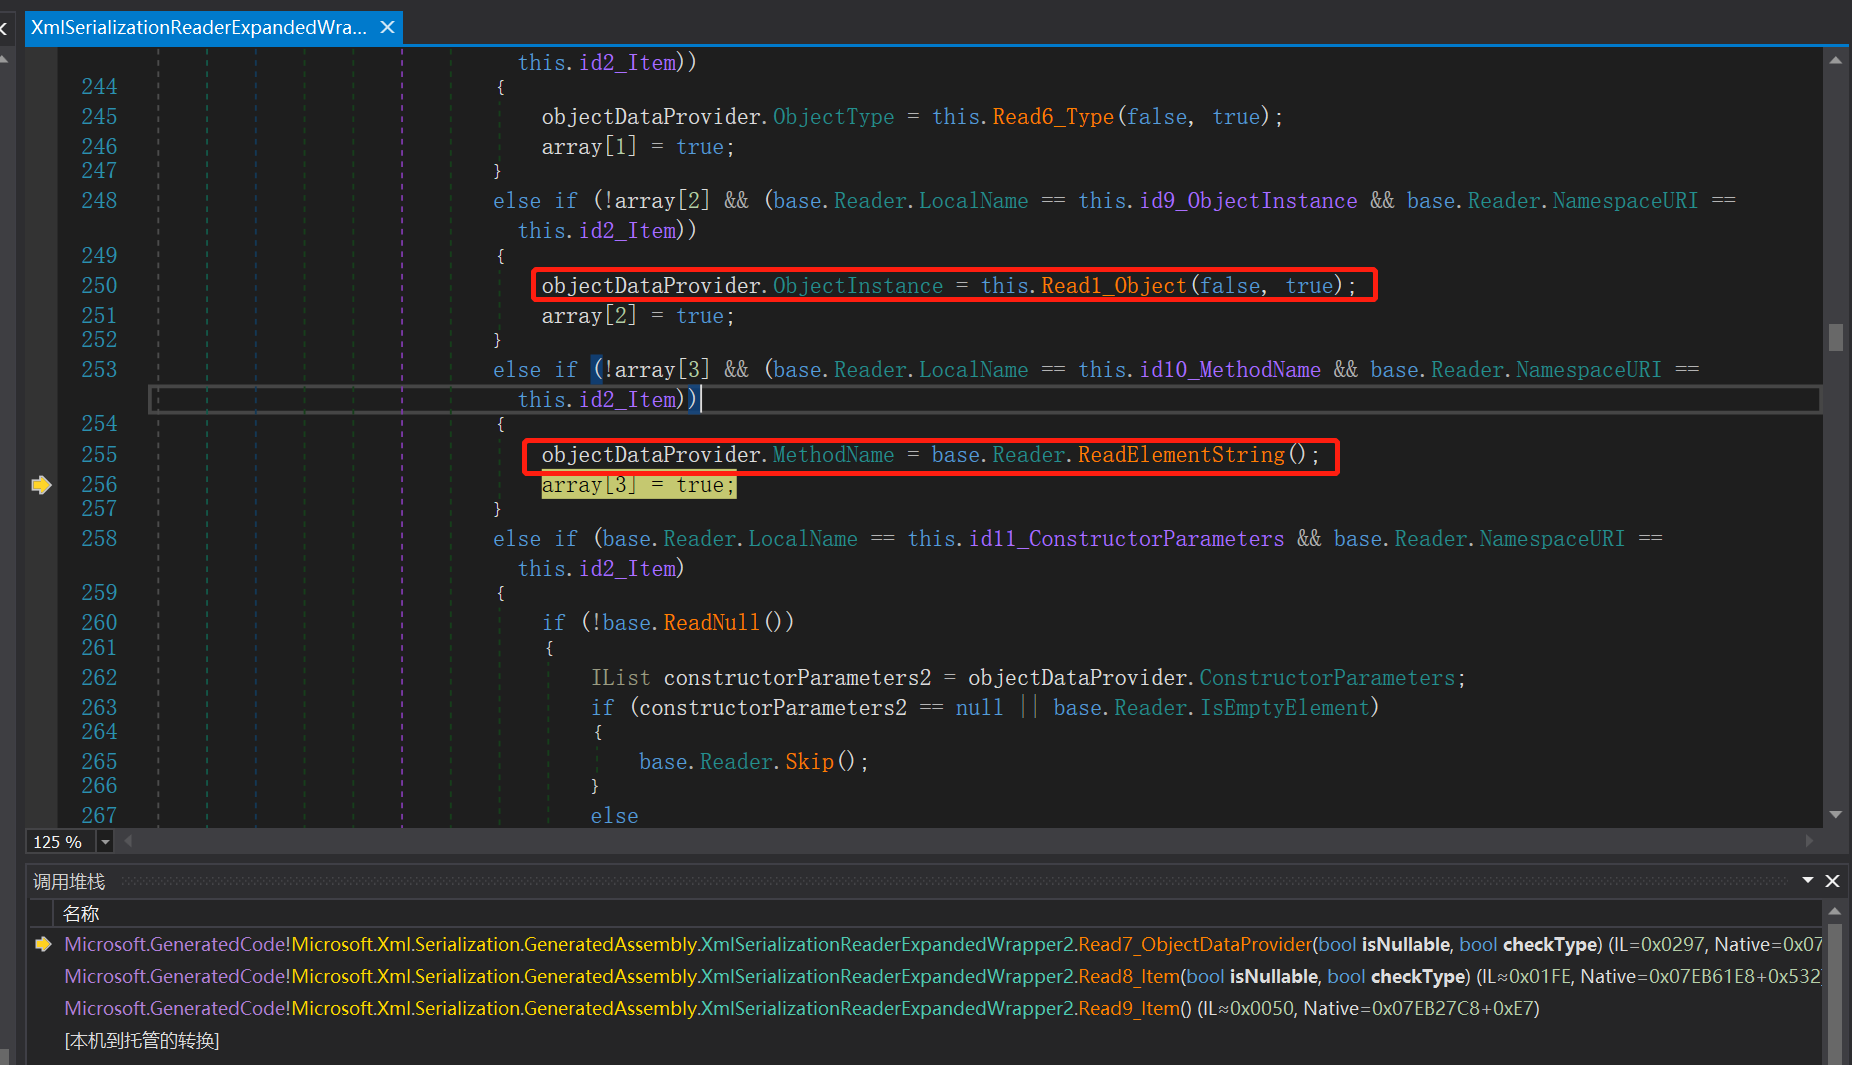Close the XmlSerializationReaderExpandedWra... tab
The height and width of the screenshot is (1065, 1852).
pyautogui.click(x=388, y=27)
